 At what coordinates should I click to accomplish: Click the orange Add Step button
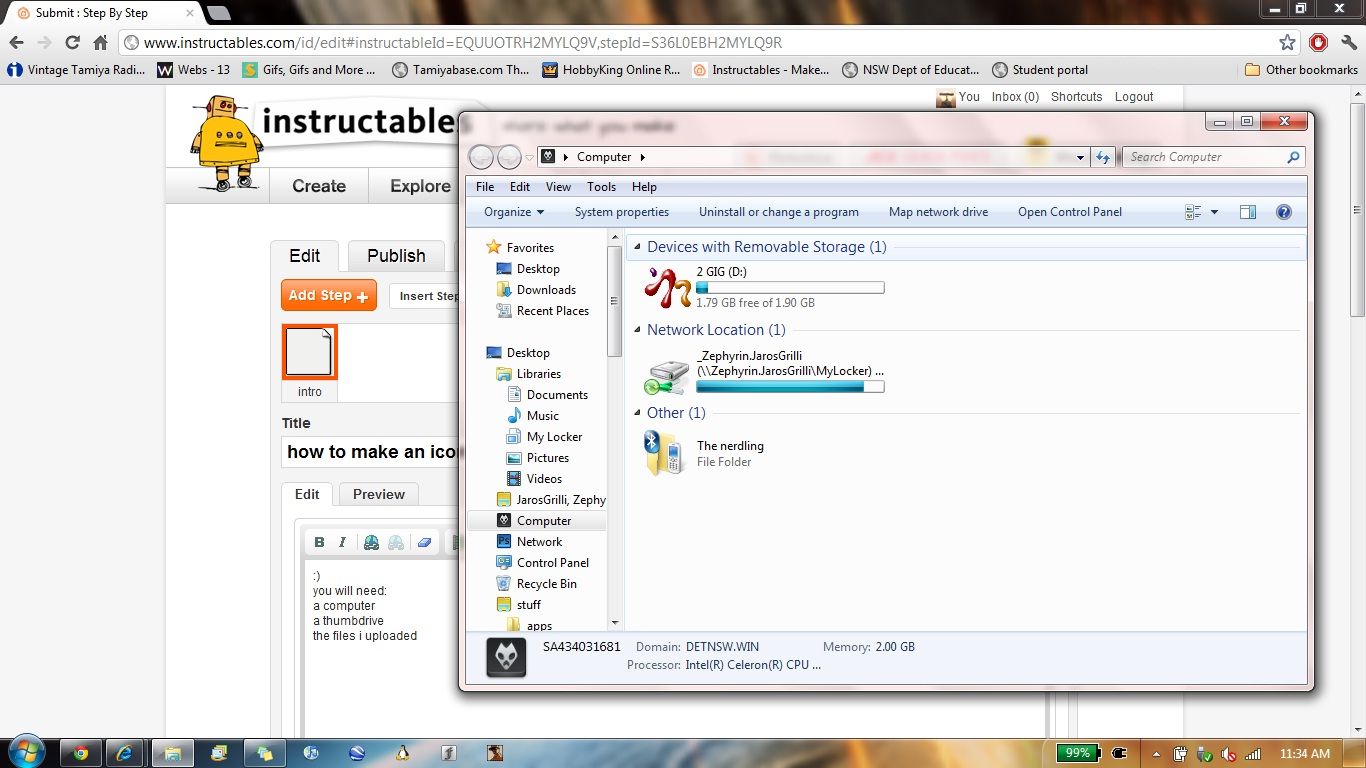click(x=329, y=295)
